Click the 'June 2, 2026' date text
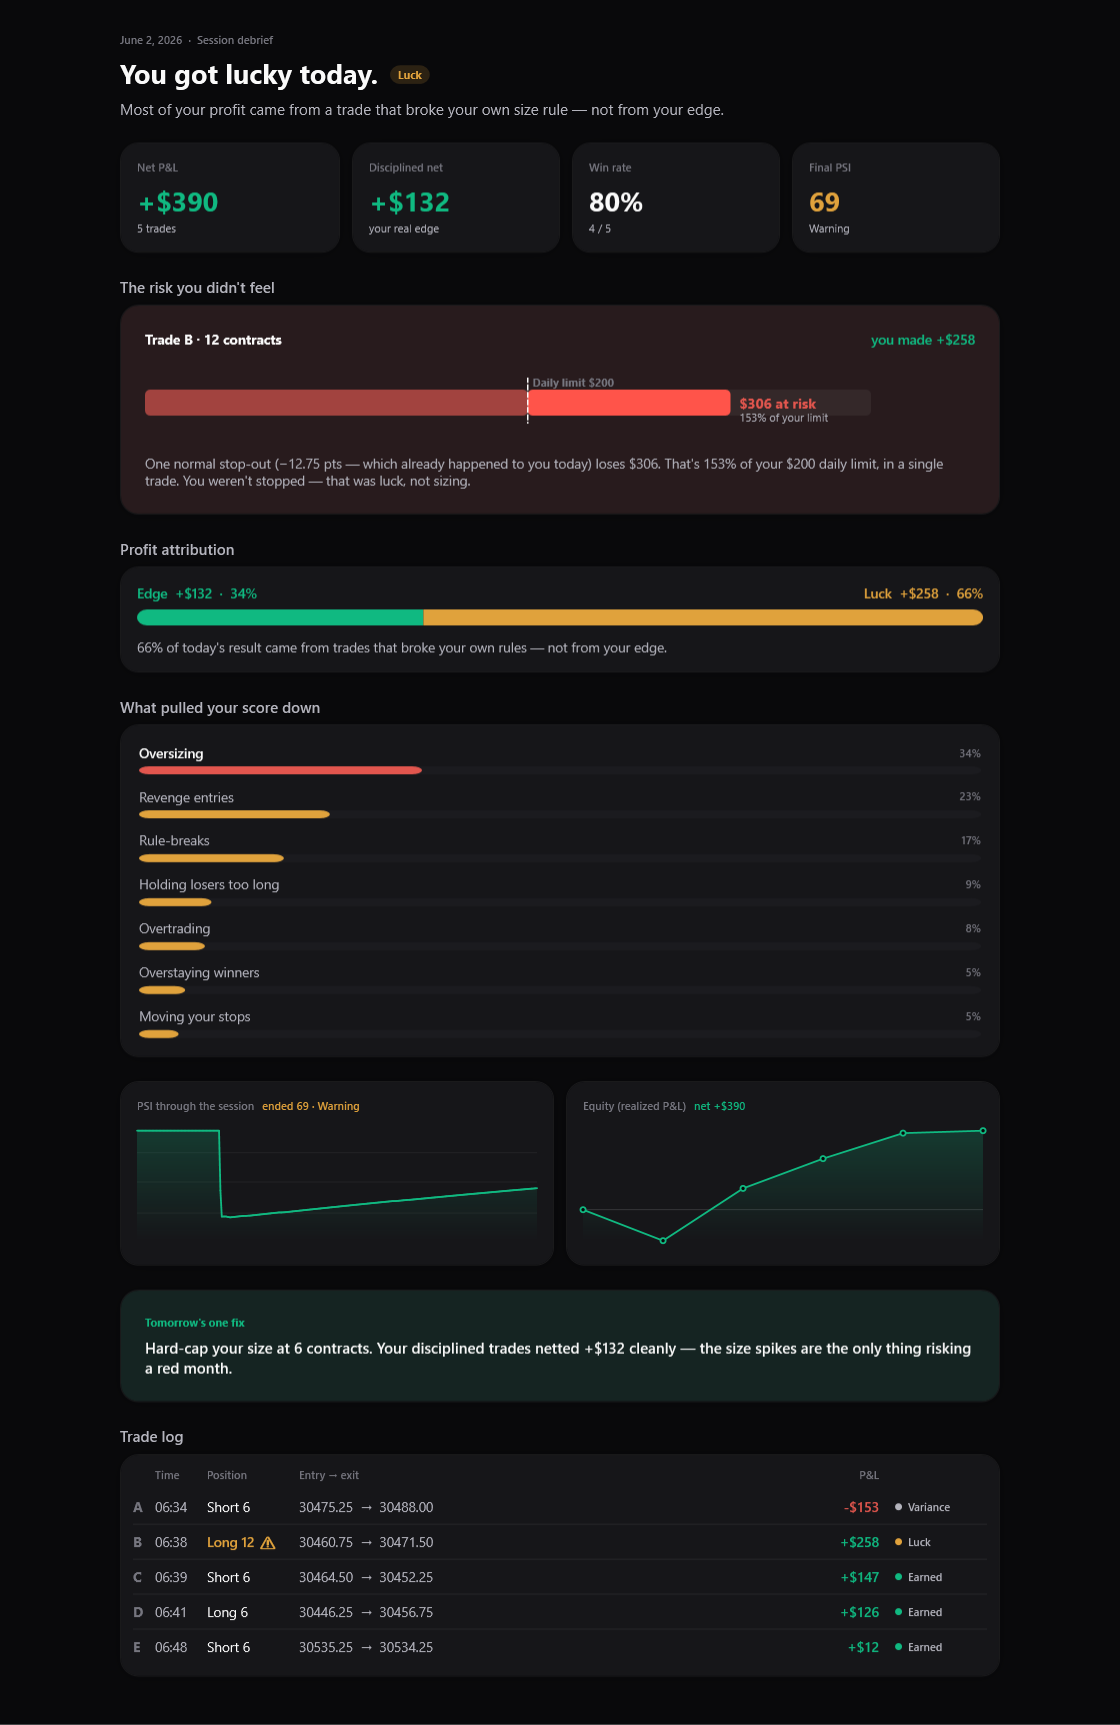This screenshot has width=1120, height=1725. pyautogui.click(x=151, y=40)
